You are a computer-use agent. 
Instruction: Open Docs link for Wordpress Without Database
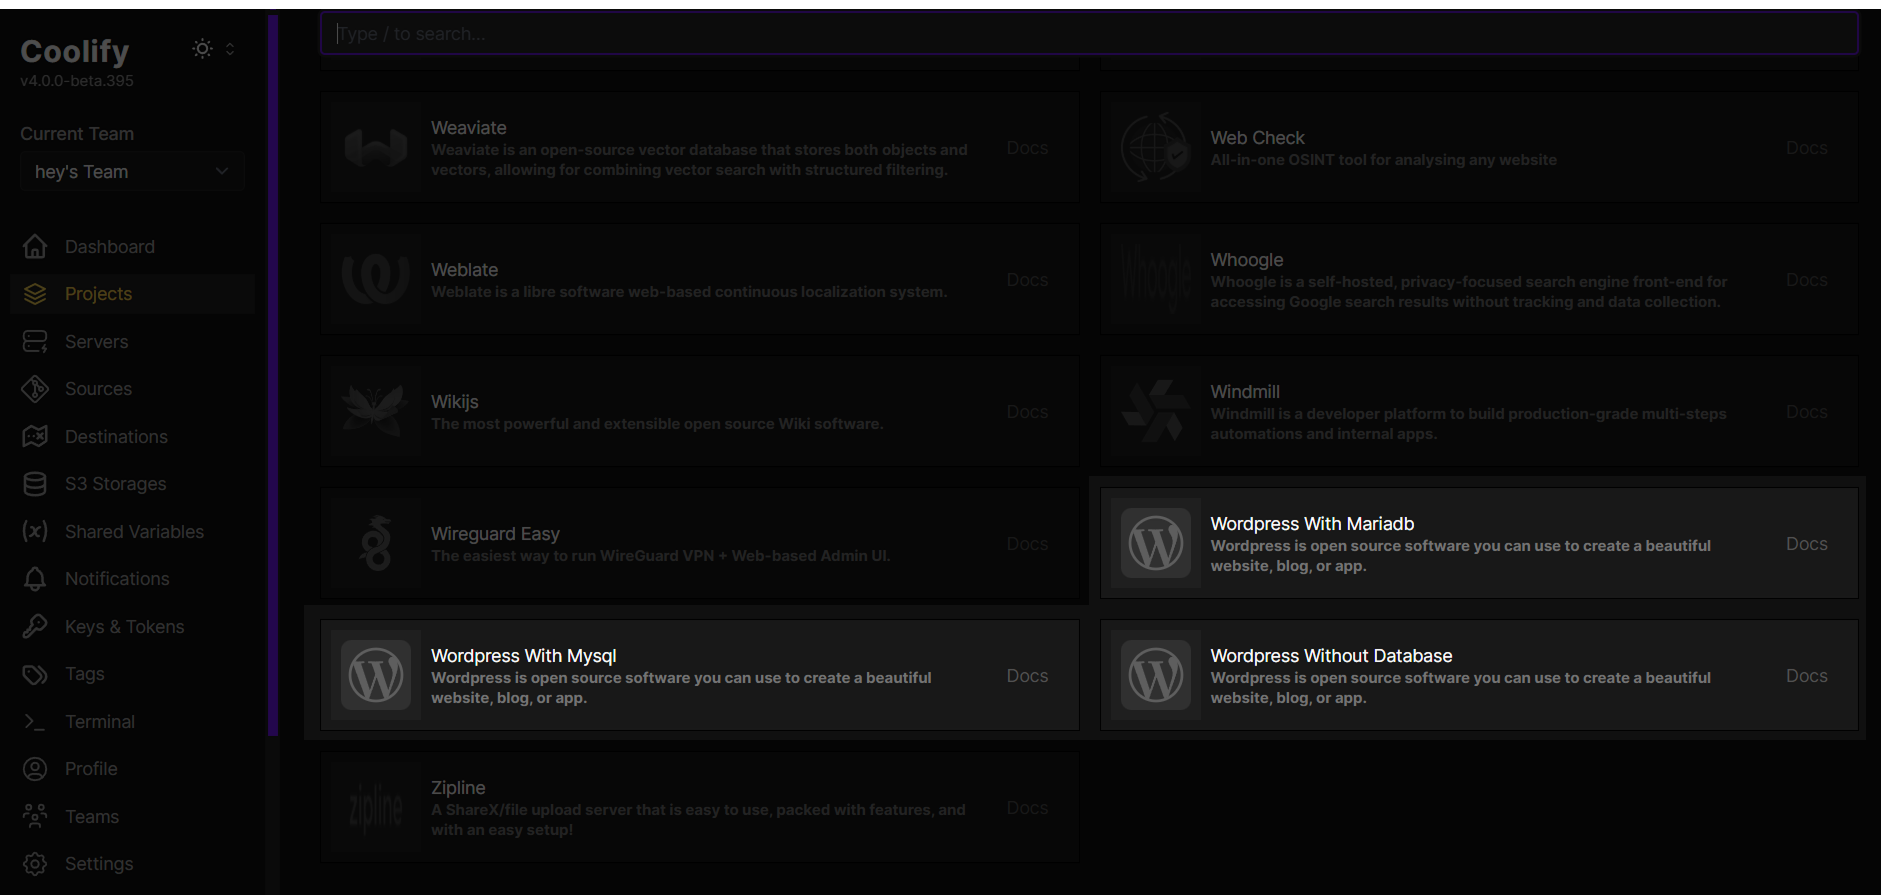tap(1807, 676)
